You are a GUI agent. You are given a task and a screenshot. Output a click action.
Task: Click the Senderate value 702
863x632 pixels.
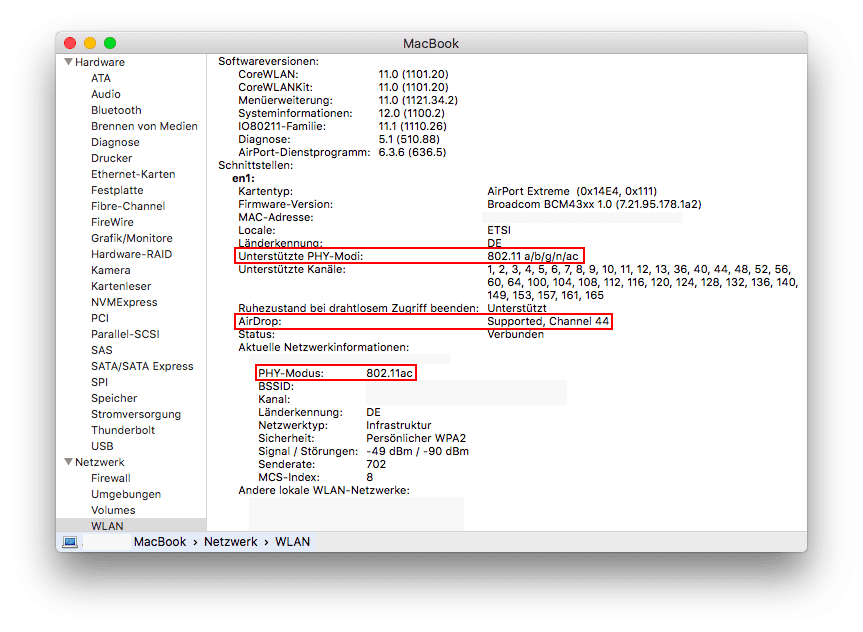[x=376, y=464]
